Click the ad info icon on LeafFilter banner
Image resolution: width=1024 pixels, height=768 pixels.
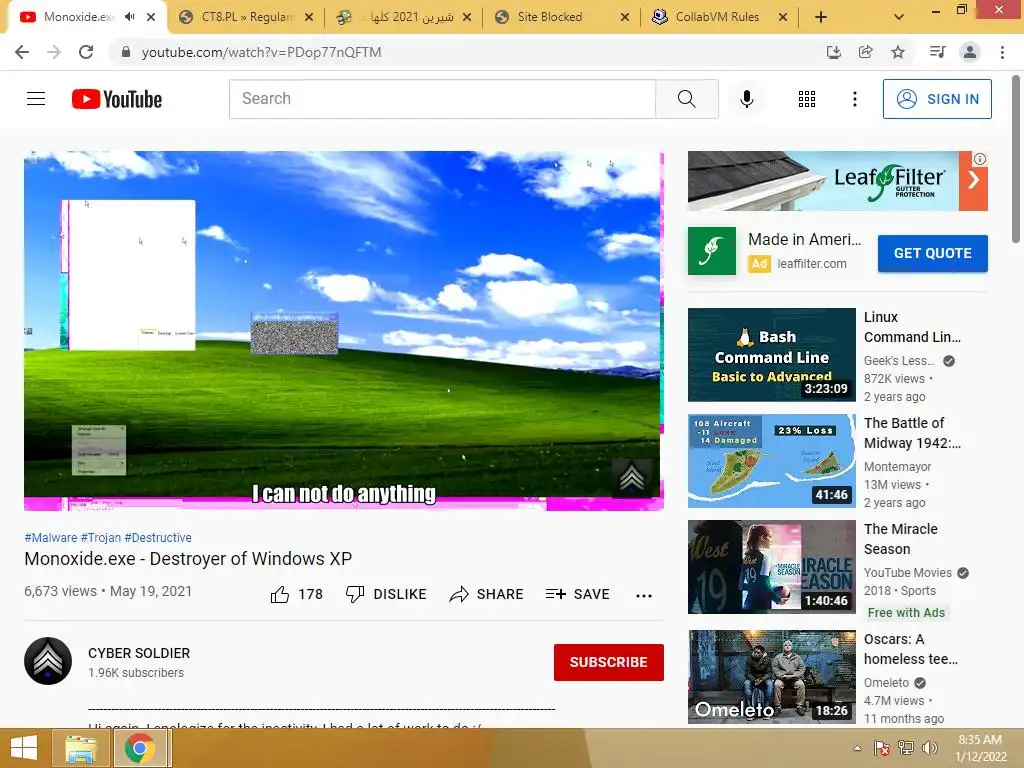click(980, 159)
